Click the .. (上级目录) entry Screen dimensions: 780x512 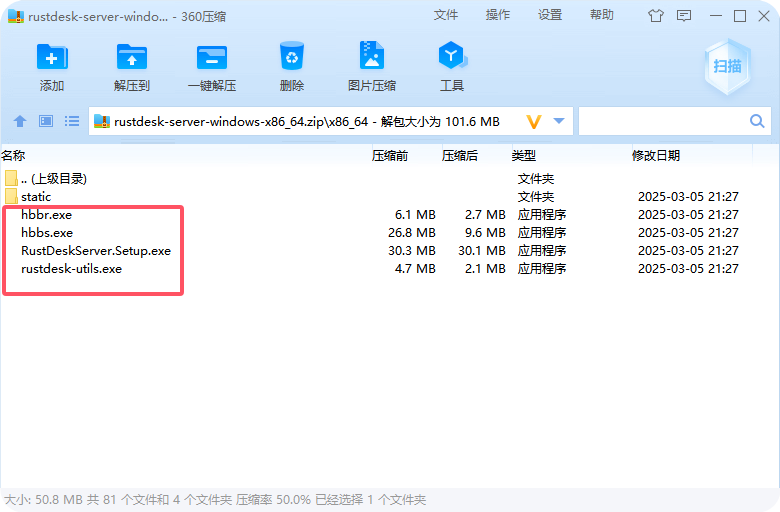click(x=54, y=179)
